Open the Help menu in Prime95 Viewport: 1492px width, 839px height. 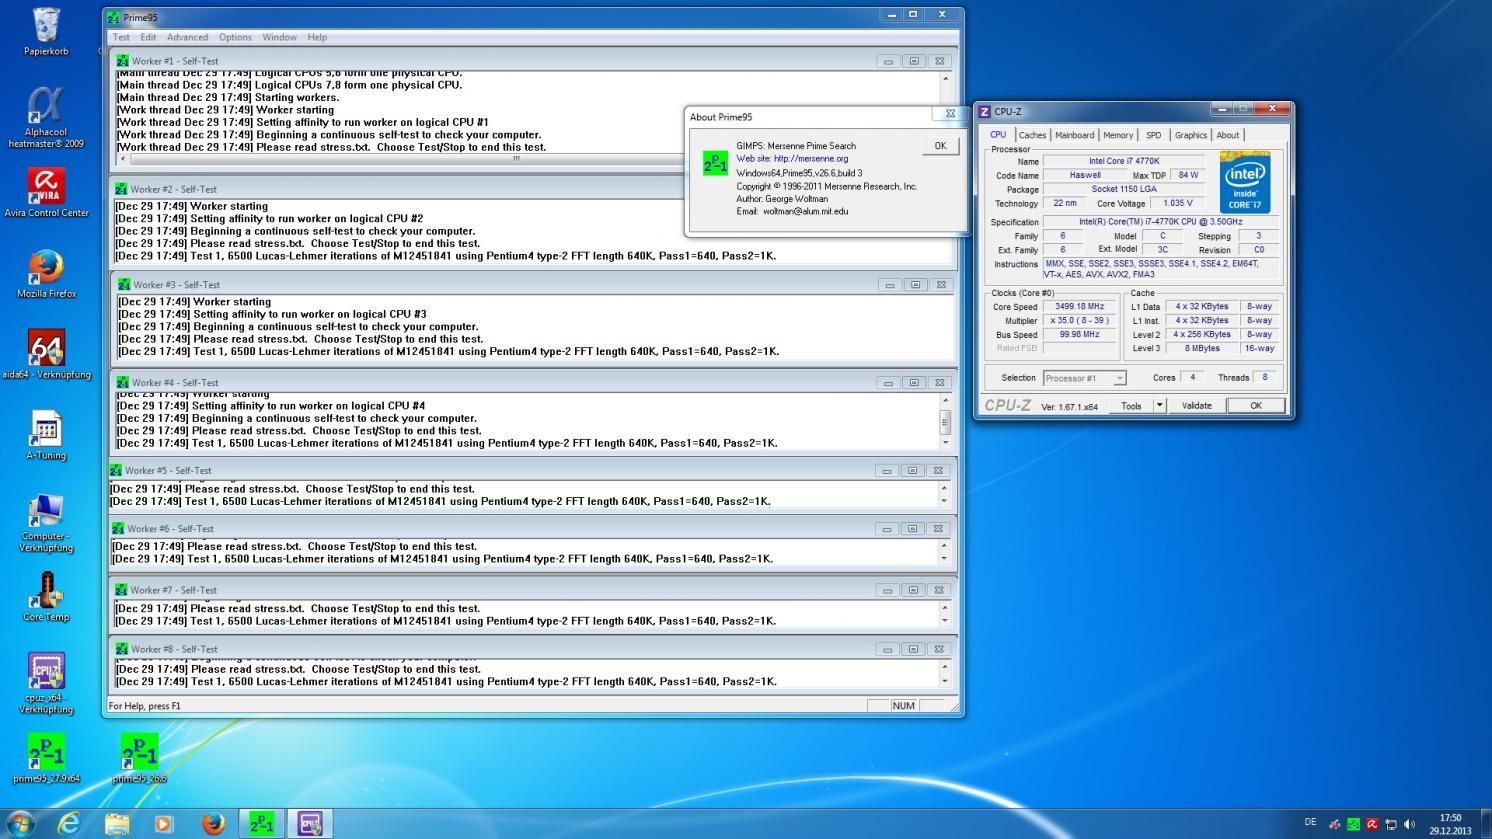coord(317,37)
